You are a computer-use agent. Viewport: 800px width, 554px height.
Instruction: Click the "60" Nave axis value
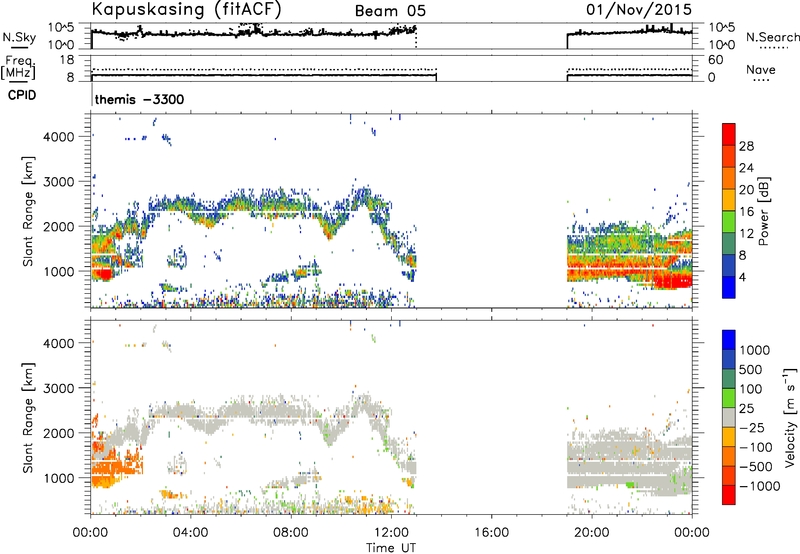715,60
